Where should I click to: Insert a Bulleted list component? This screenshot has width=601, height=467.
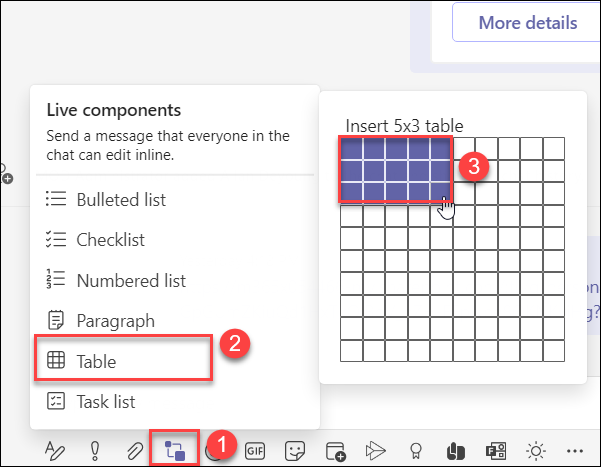pos(120,199)
